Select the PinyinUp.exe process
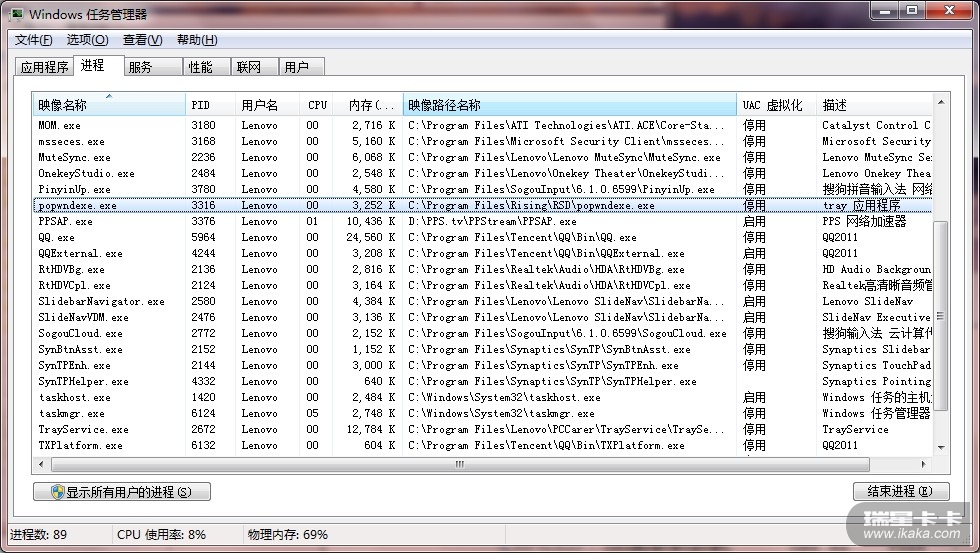980x553 pixels. point(482,189)
